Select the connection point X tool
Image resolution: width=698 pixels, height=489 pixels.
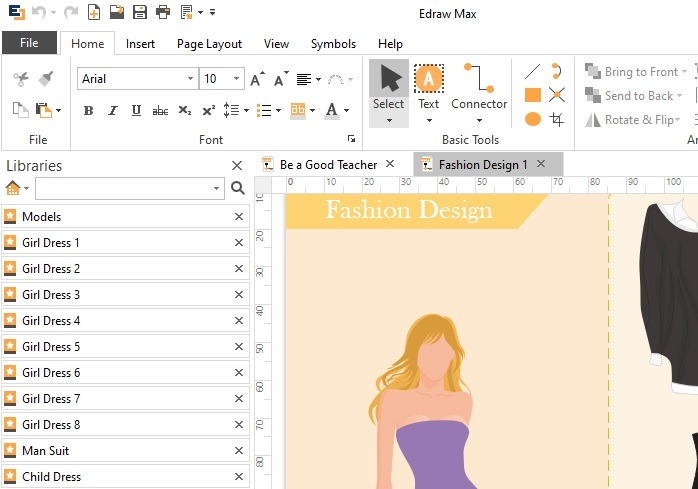pyautogui.click(x=557, y=95)
